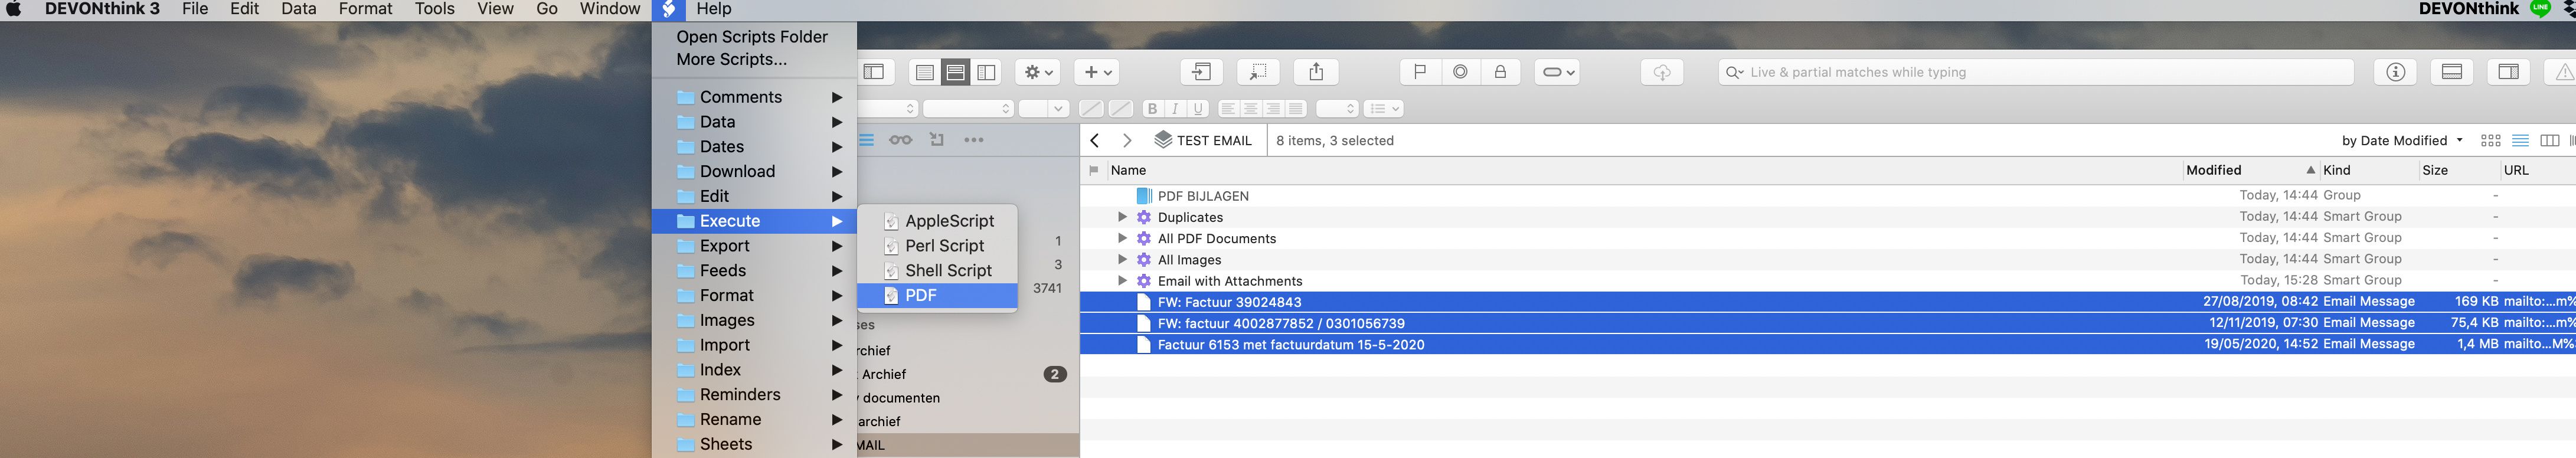
Task: Click the screen capture clip icon
Action: point(1258,72)
